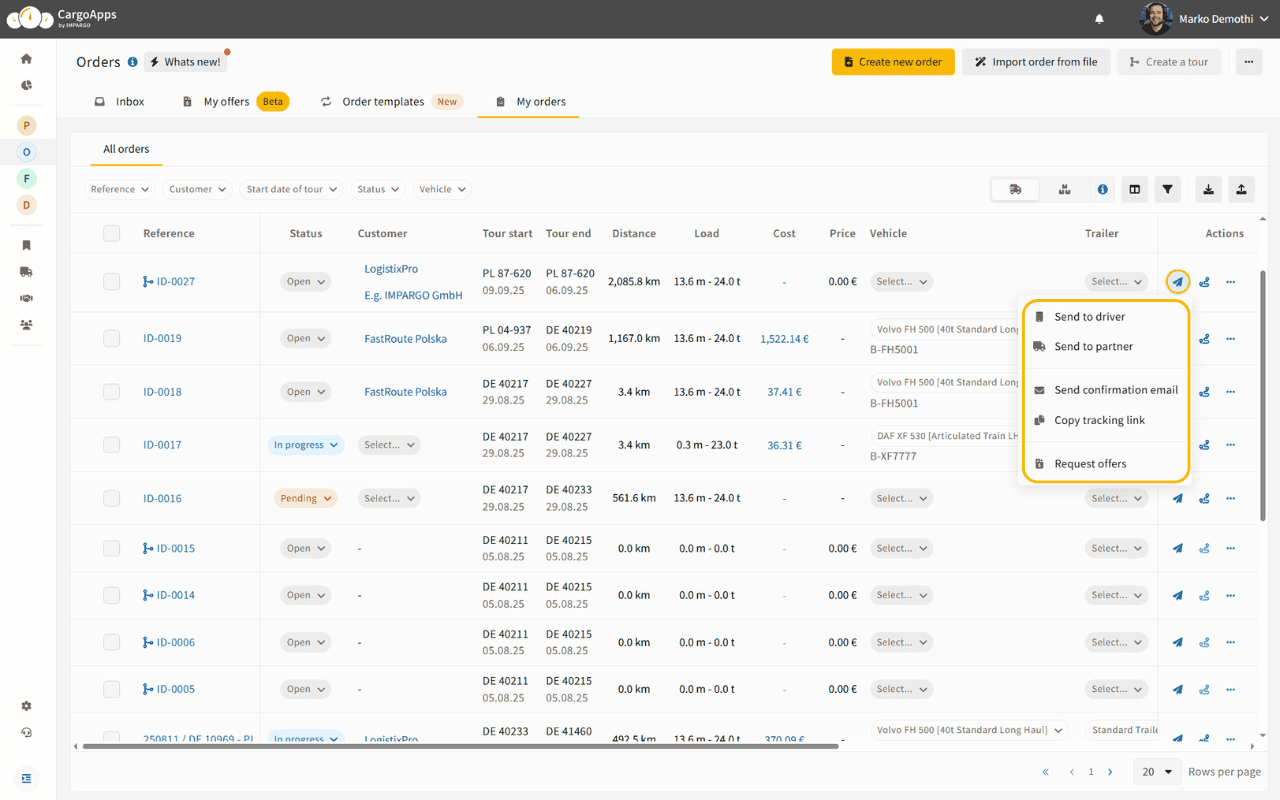Switch to the My offers tab
Screen dimensions: 1280x800
pos(227,101)
